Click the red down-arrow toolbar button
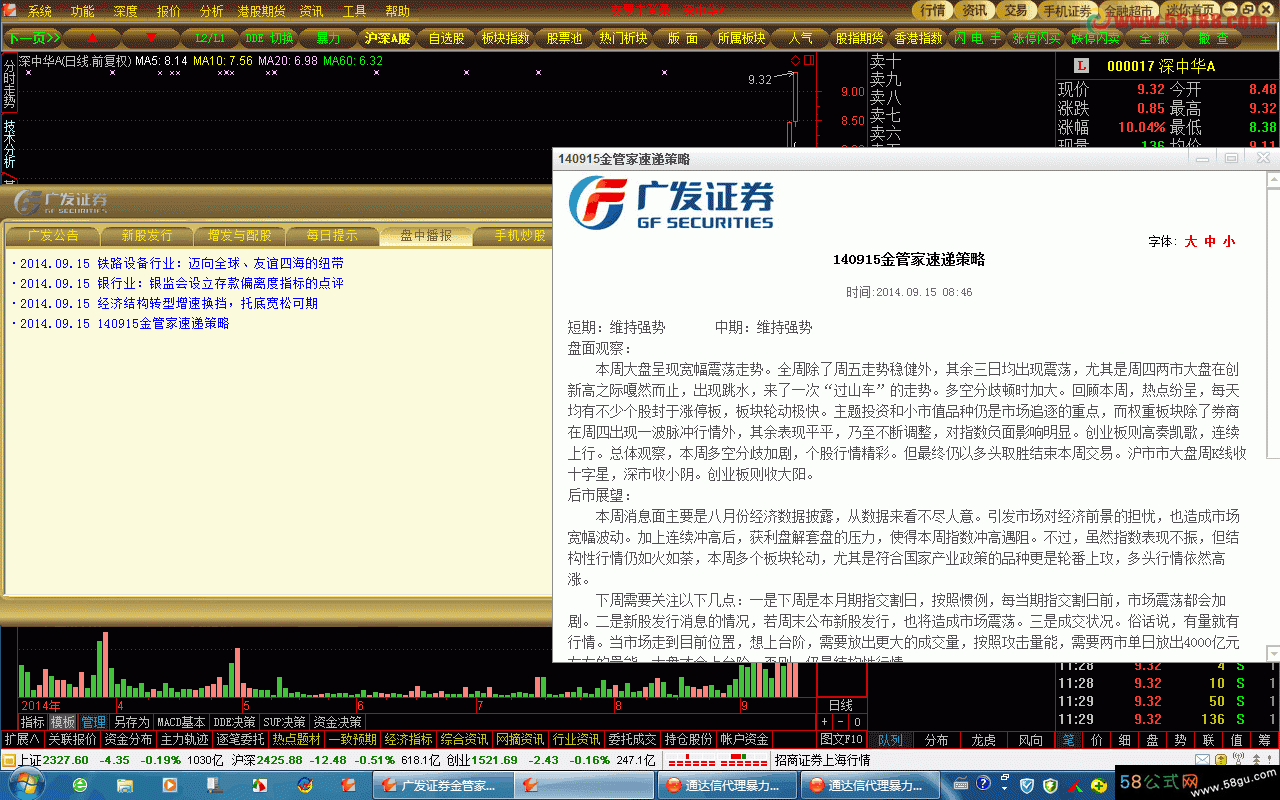This screenshot has width=1280, height=800. [152, 38]
